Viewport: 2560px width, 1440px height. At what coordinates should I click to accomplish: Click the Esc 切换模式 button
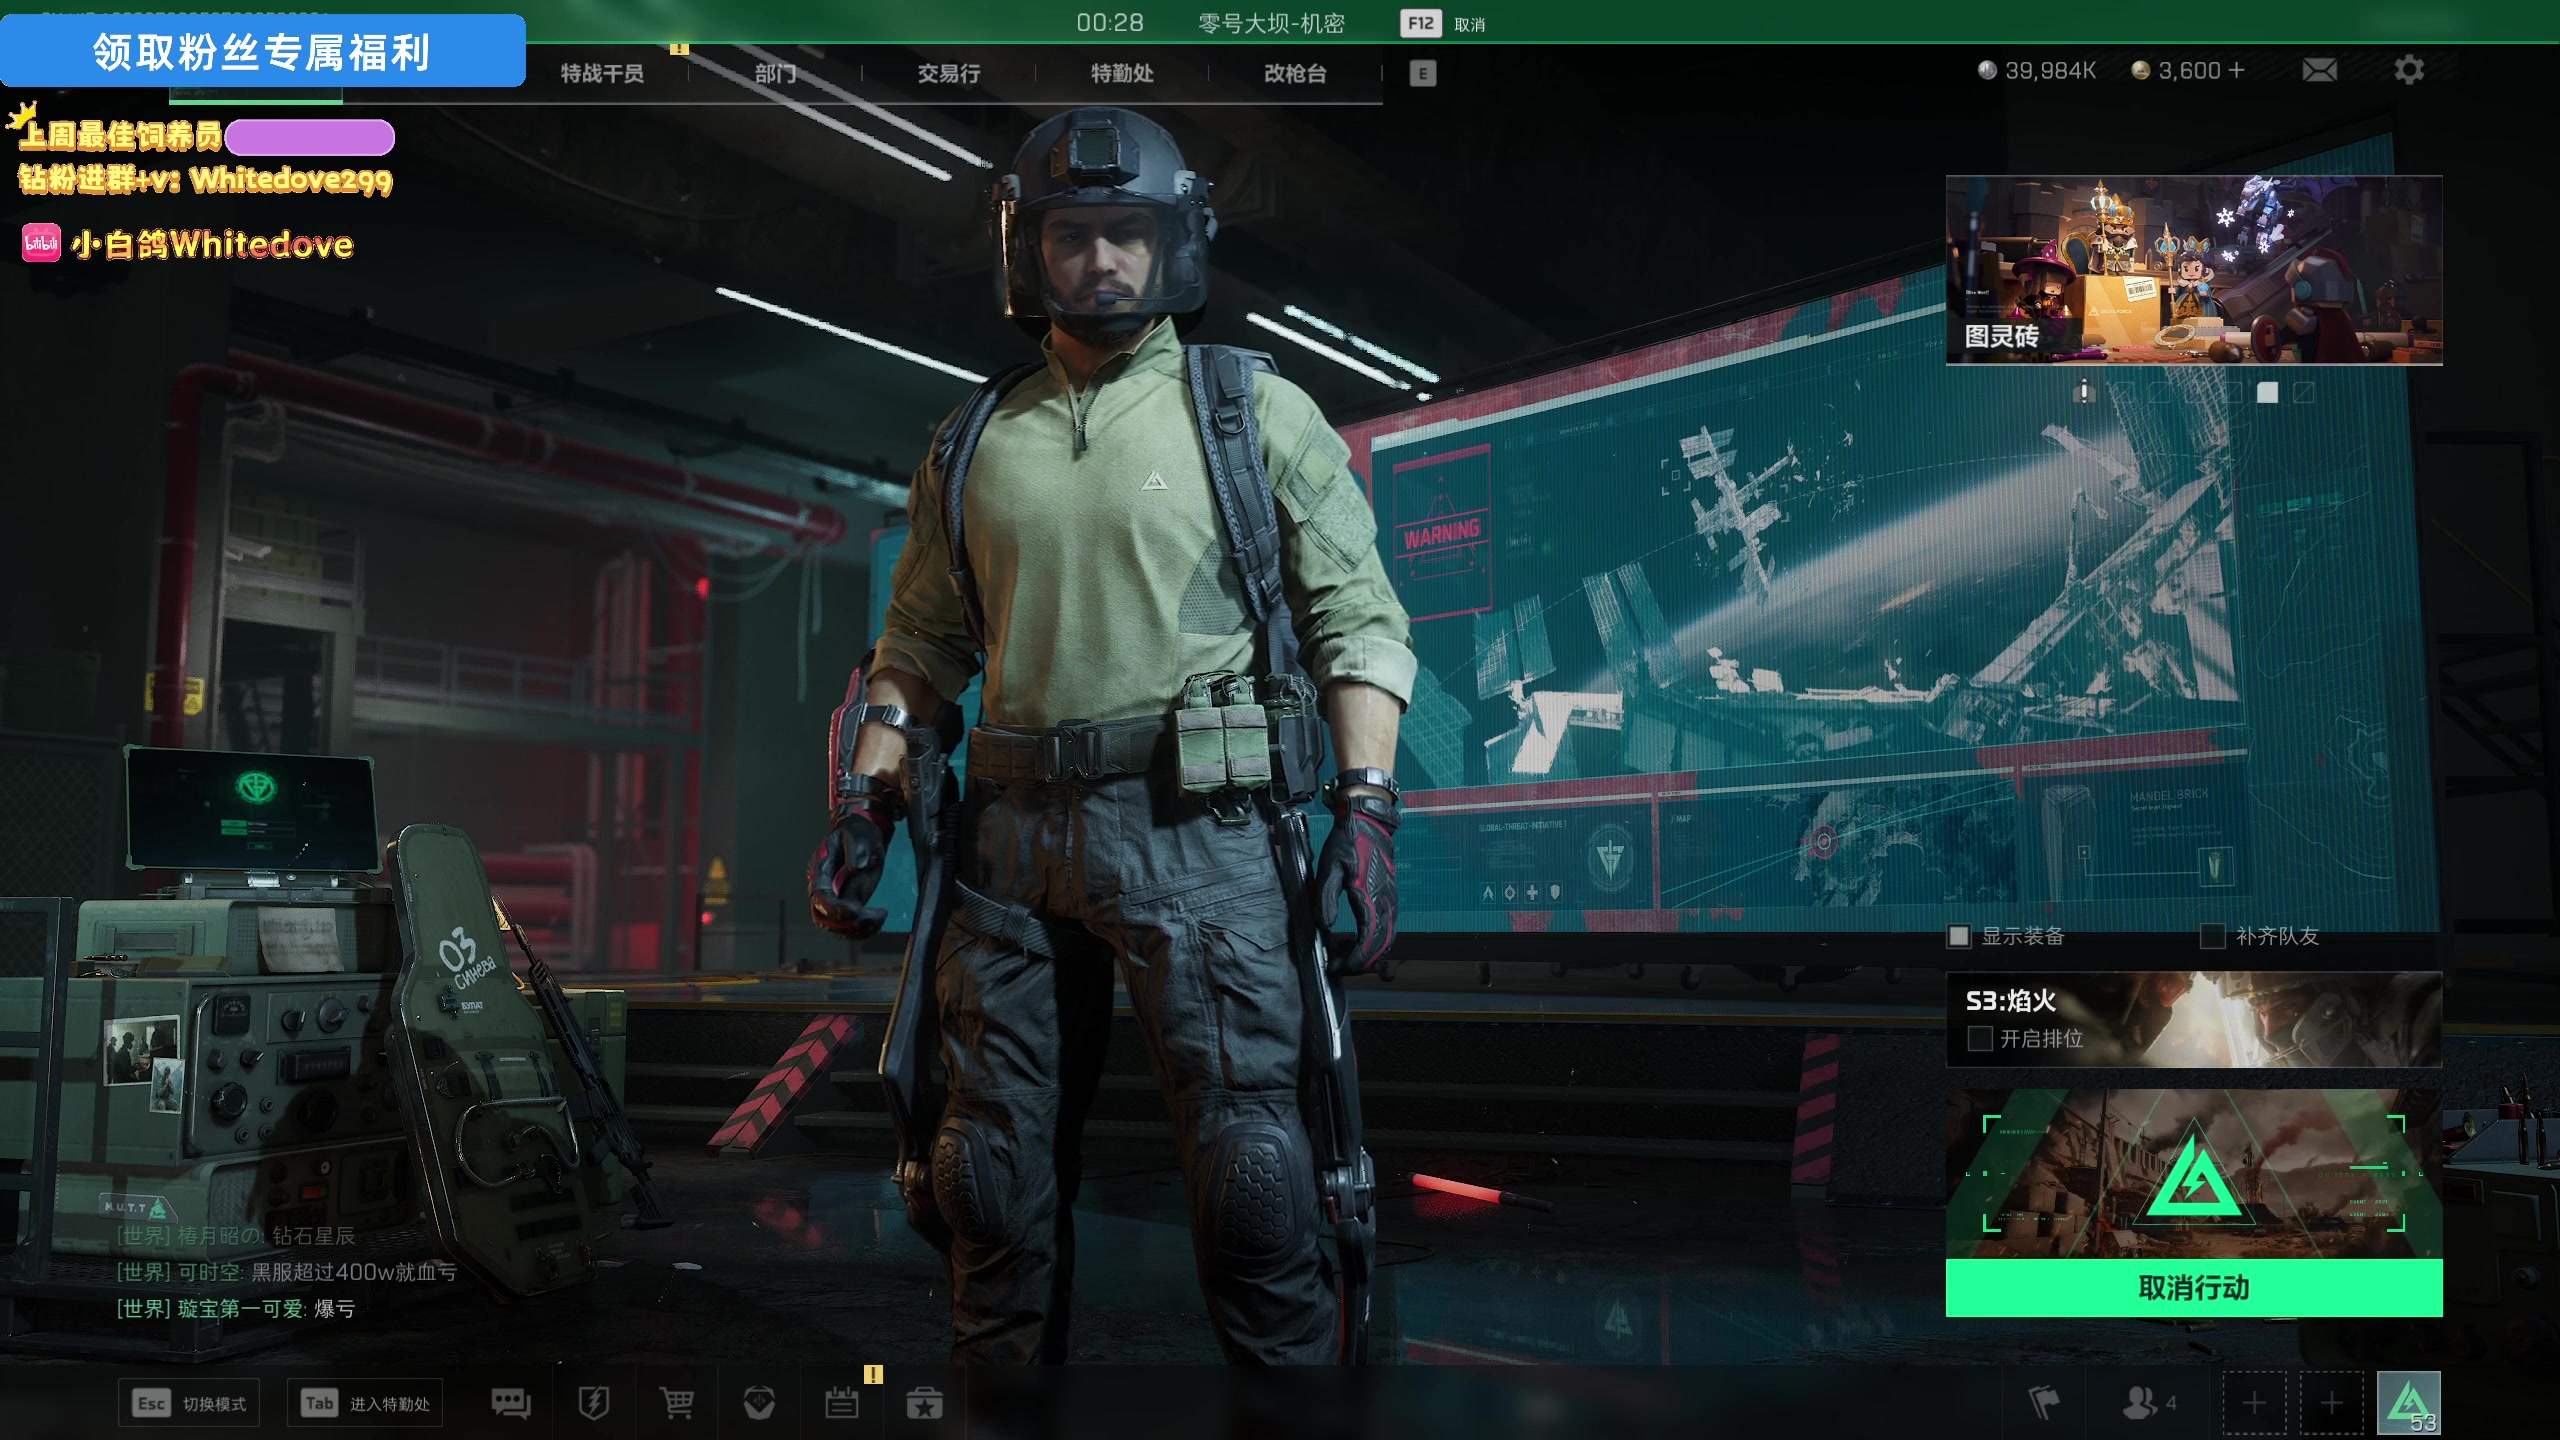click(x=189, y=1403)
